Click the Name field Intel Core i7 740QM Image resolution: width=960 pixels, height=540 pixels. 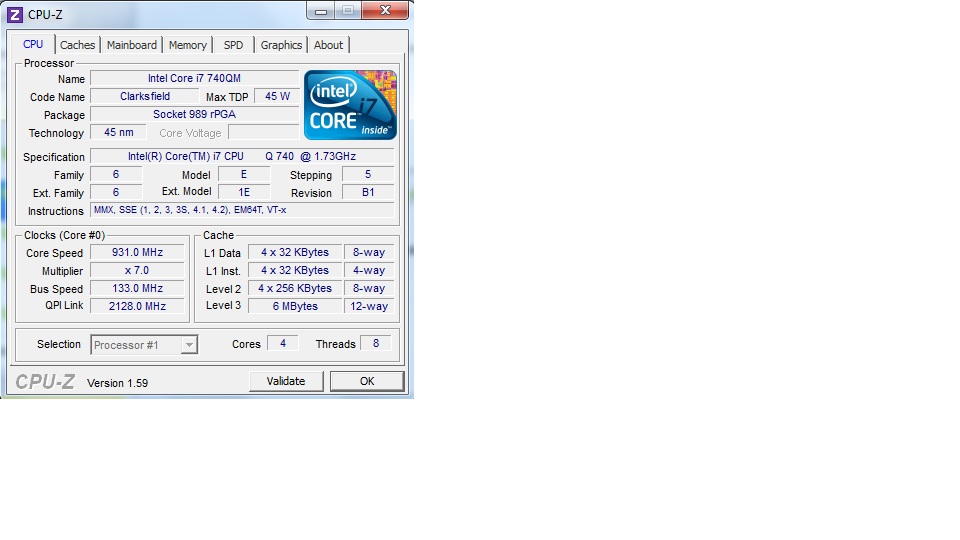click(194, 78)
